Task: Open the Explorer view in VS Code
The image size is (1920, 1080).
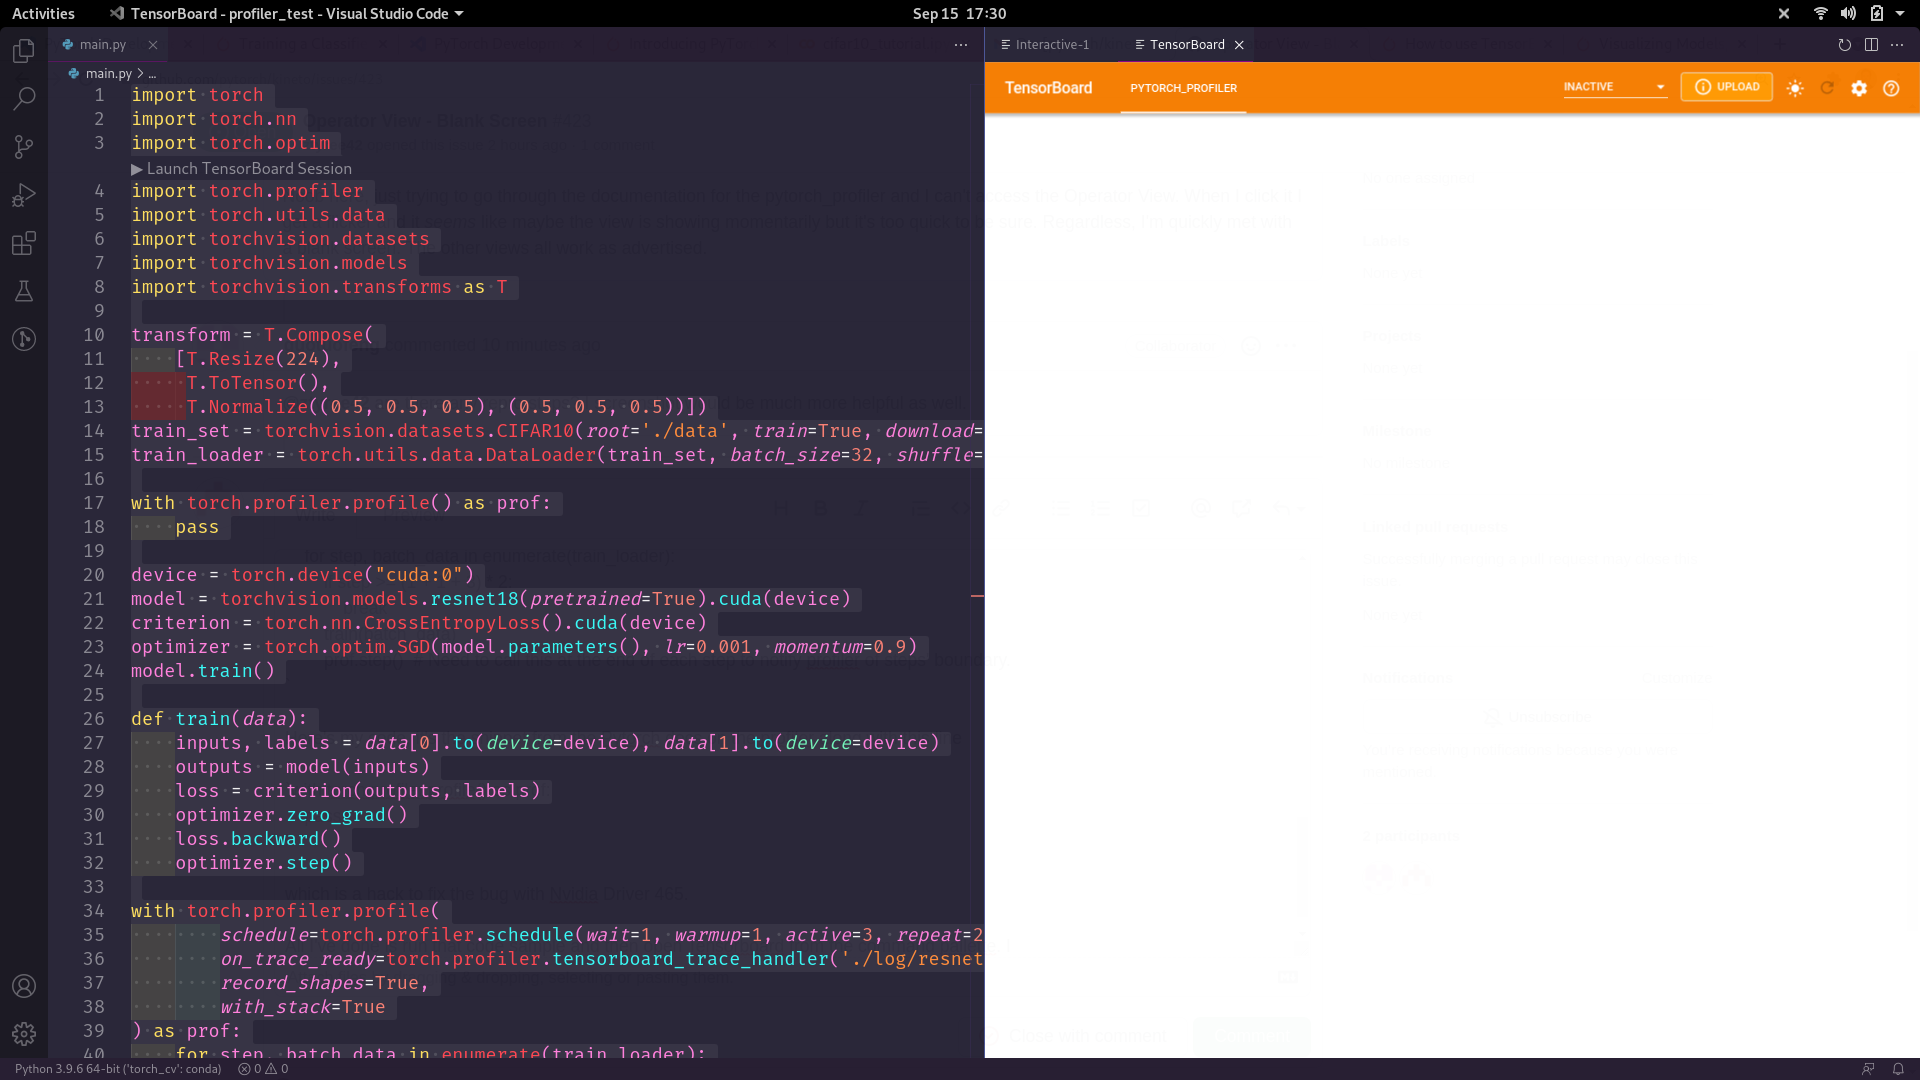Action: (x=24, y=50)
